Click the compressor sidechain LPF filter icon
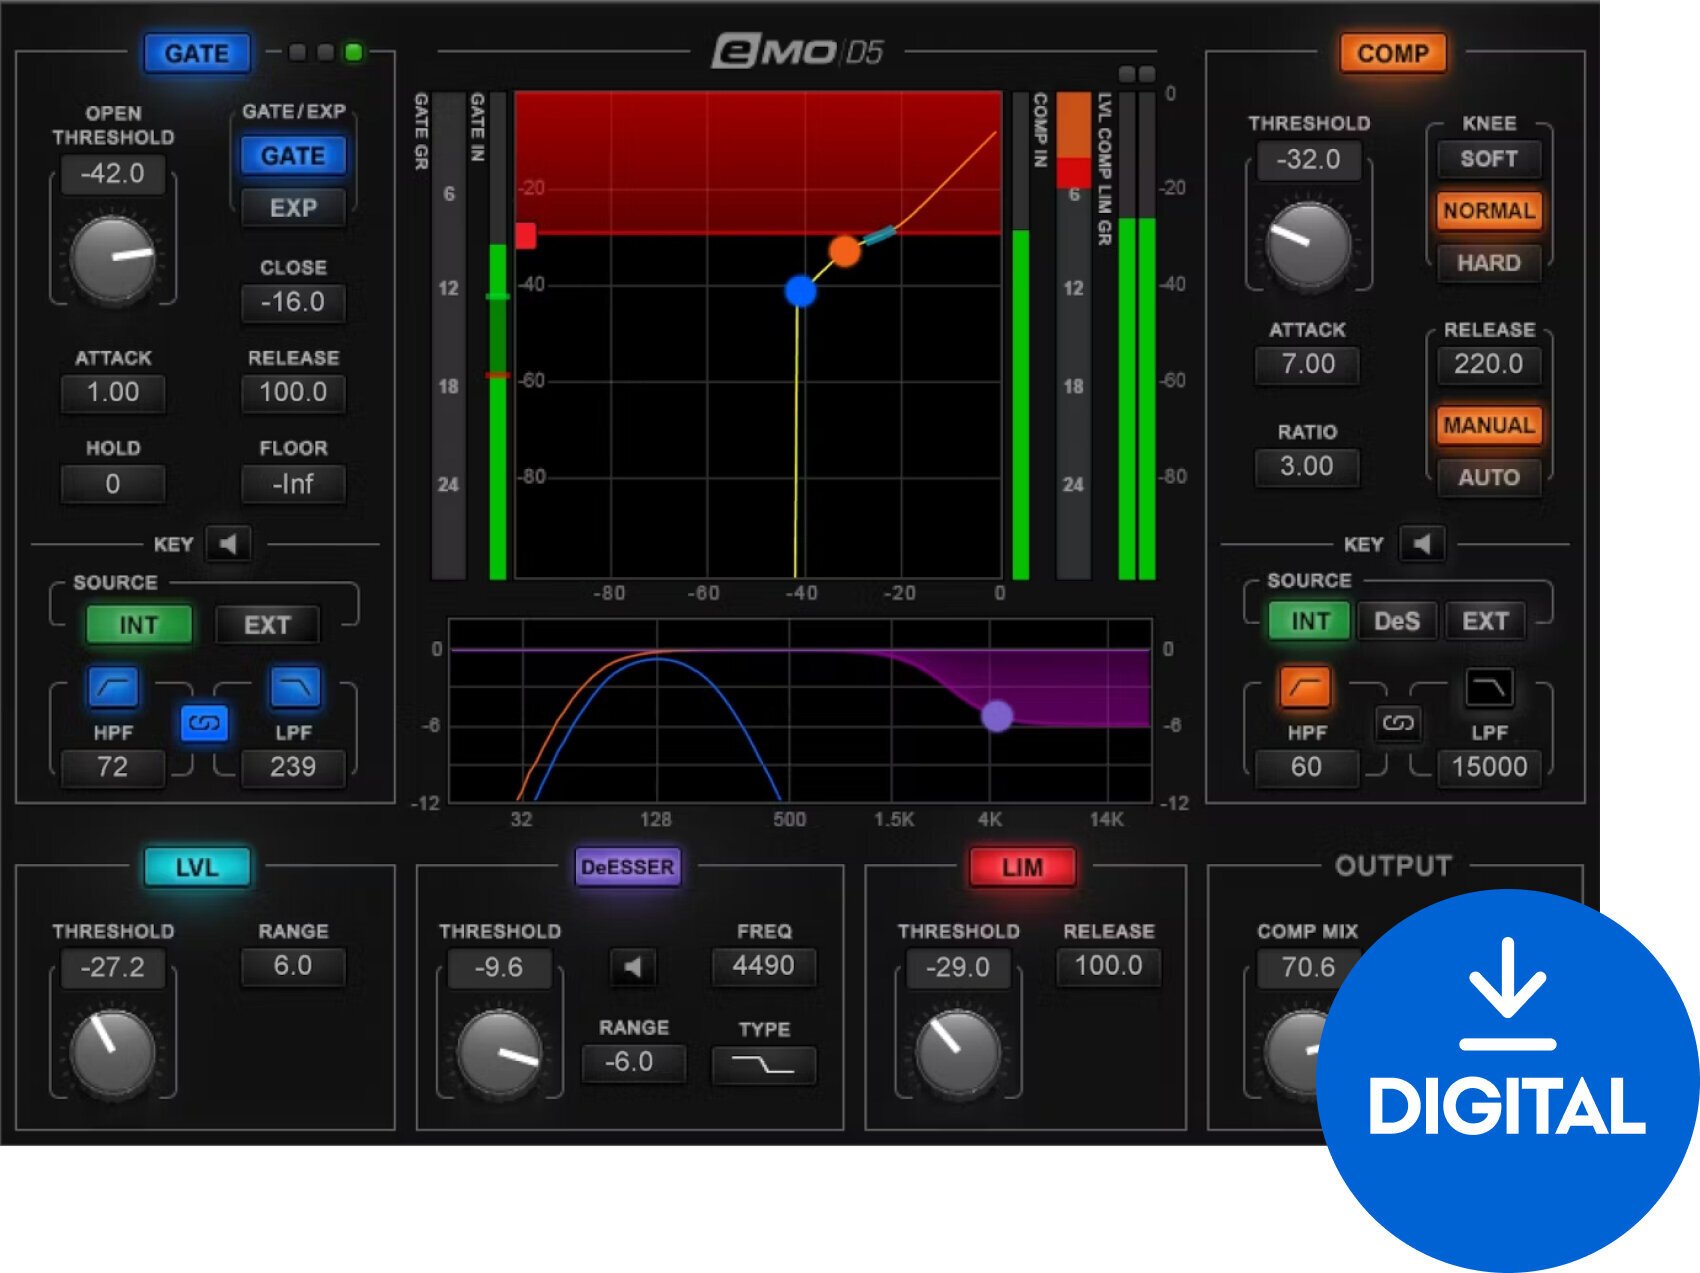 1488,687
